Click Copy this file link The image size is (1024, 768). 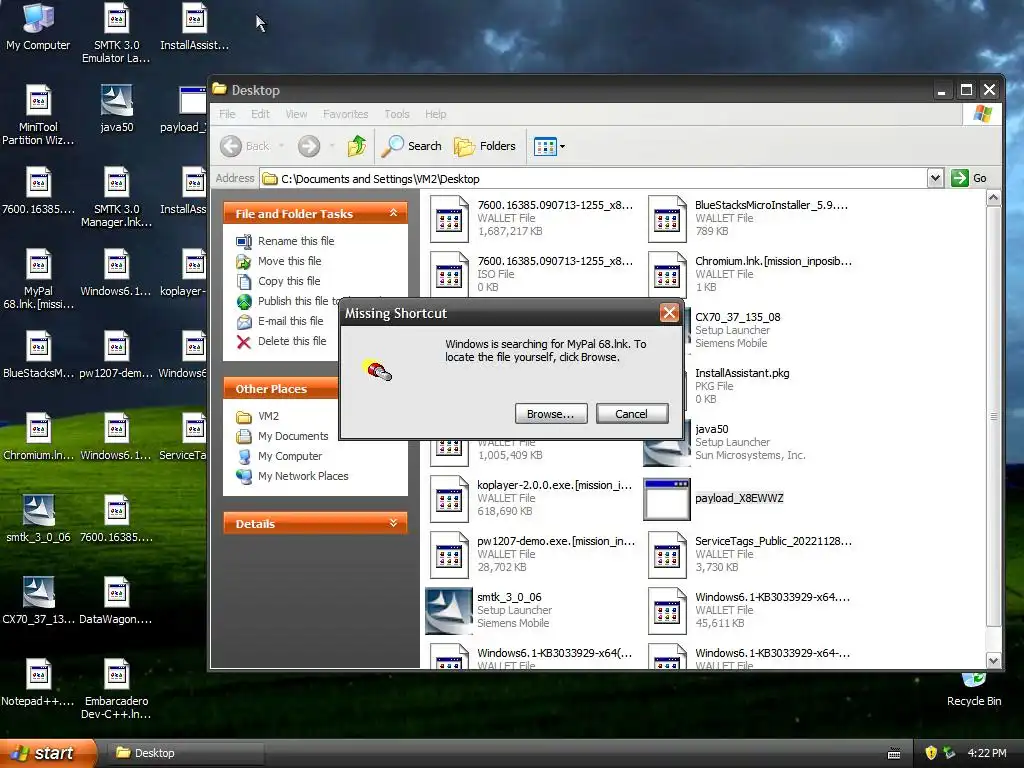(x=278, y=281)
